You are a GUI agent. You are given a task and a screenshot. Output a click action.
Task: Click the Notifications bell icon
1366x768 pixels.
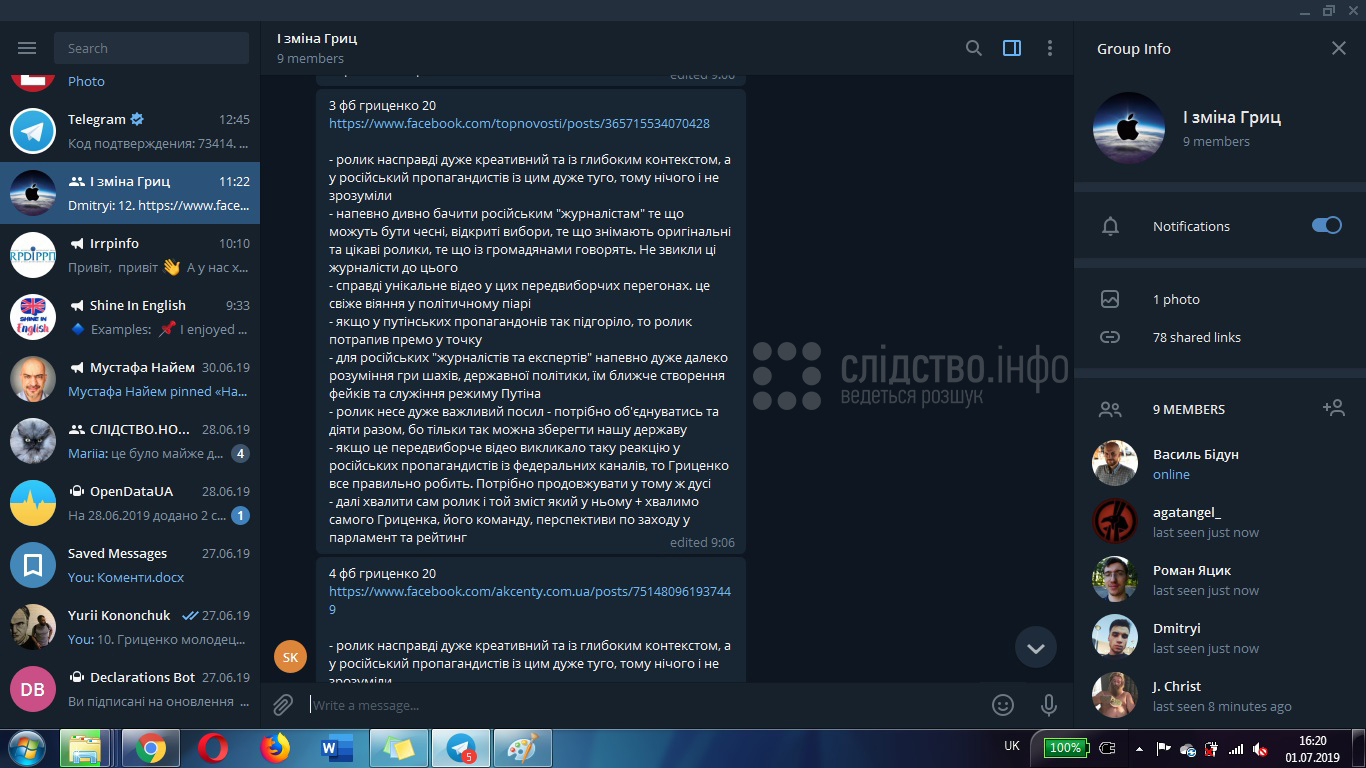pyautogui.click(x=1110, y=226)
